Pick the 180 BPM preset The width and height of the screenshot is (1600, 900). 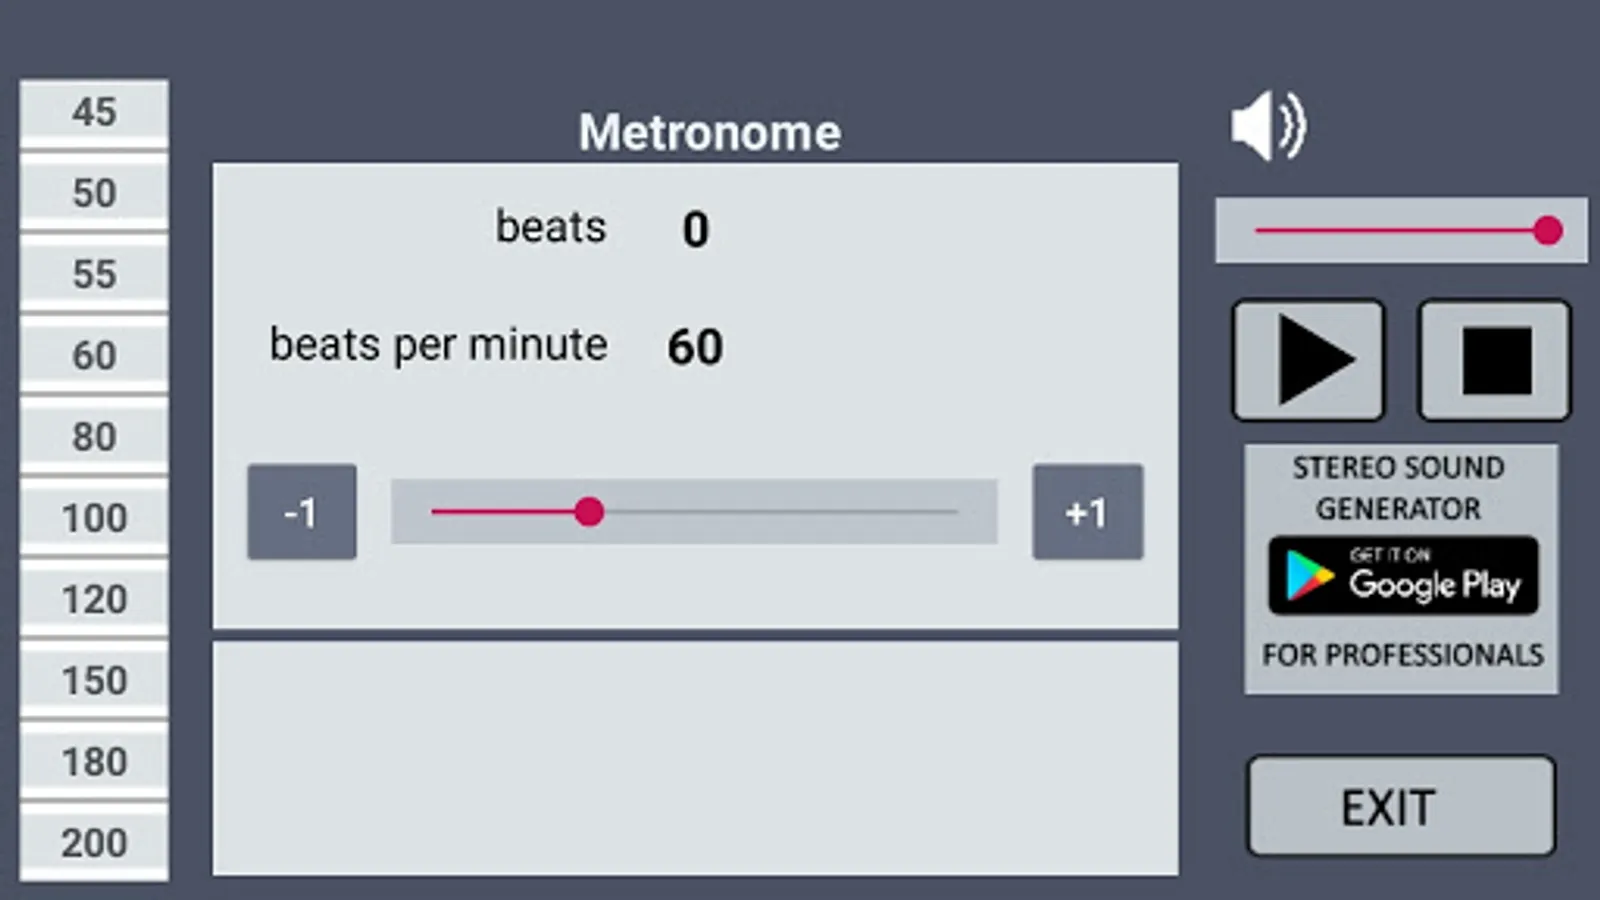[94, 762]
